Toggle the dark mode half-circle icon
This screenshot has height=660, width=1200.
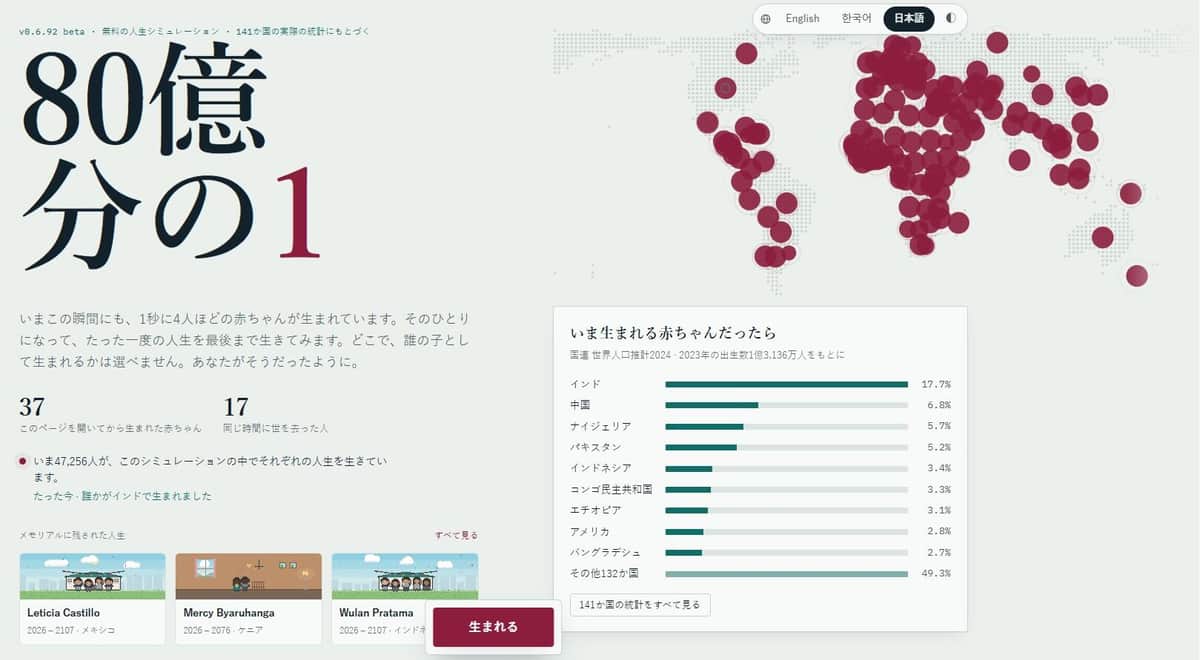coord(950,18)
